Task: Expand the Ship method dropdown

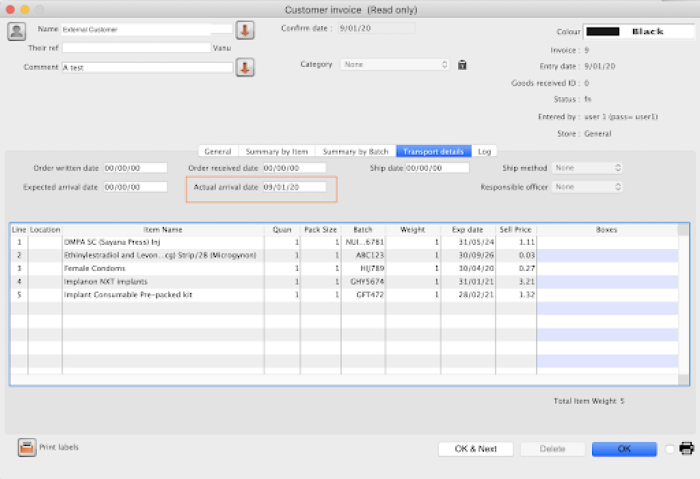Action: click(x=588, y=168)
